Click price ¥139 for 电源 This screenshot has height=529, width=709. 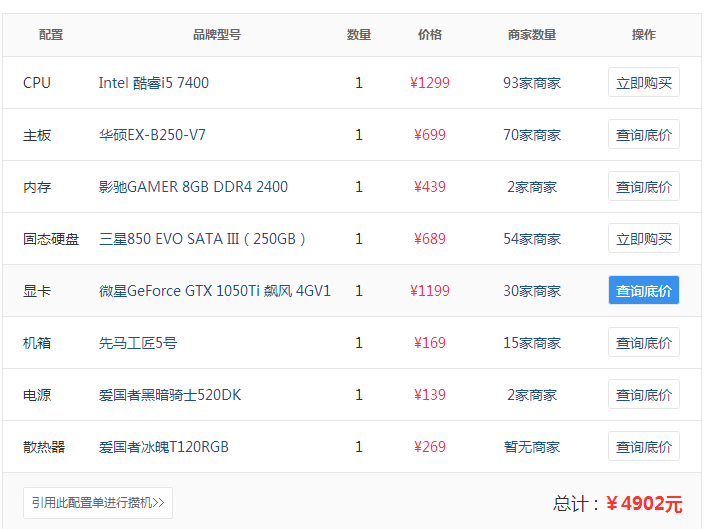tap(430, 395)
